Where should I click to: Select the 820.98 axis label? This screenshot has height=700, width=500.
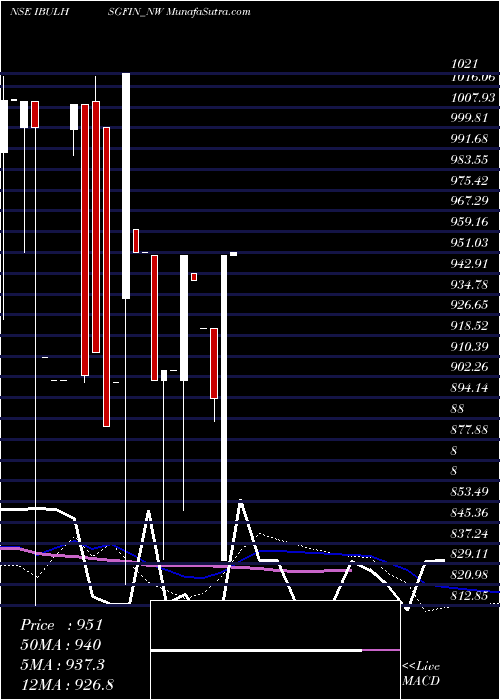click(469, 575)
